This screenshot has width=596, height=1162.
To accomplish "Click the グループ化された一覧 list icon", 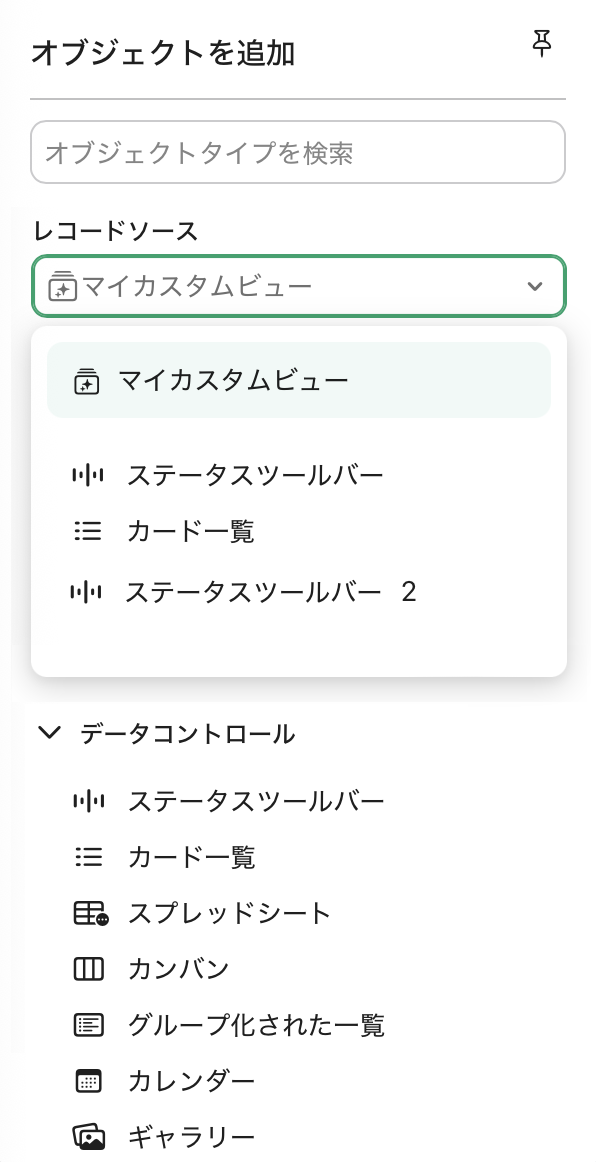I will tap(90, 1025).
